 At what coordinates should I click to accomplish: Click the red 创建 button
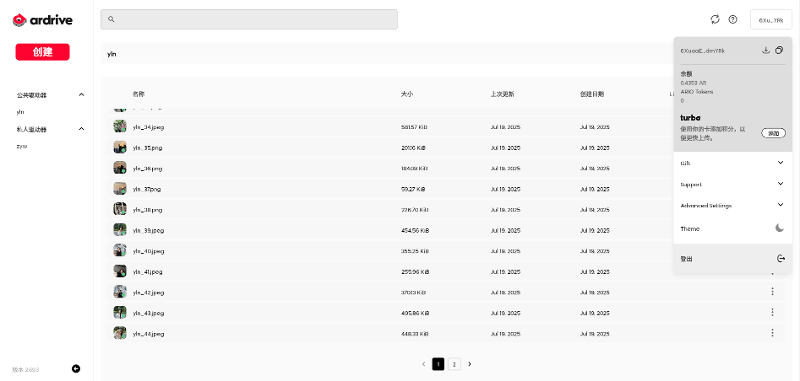[42, 52]
